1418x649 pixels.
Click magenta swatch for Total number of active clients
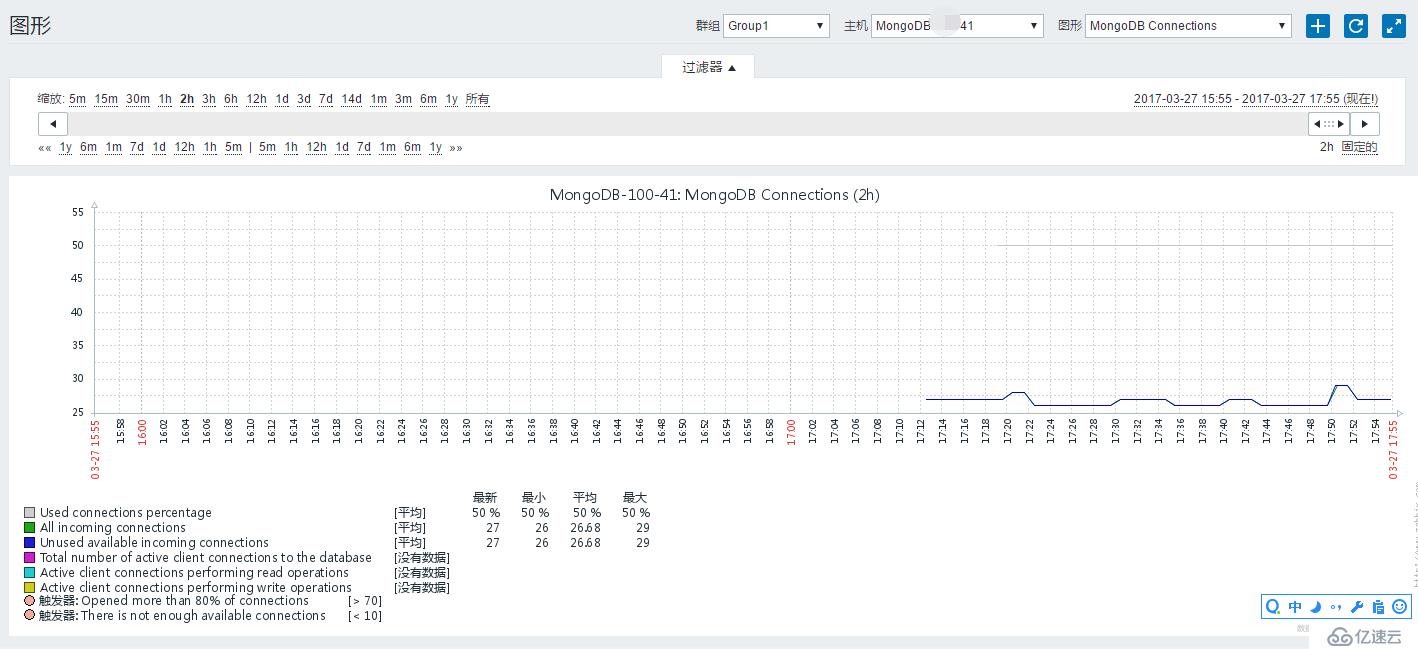coord(30,558)
